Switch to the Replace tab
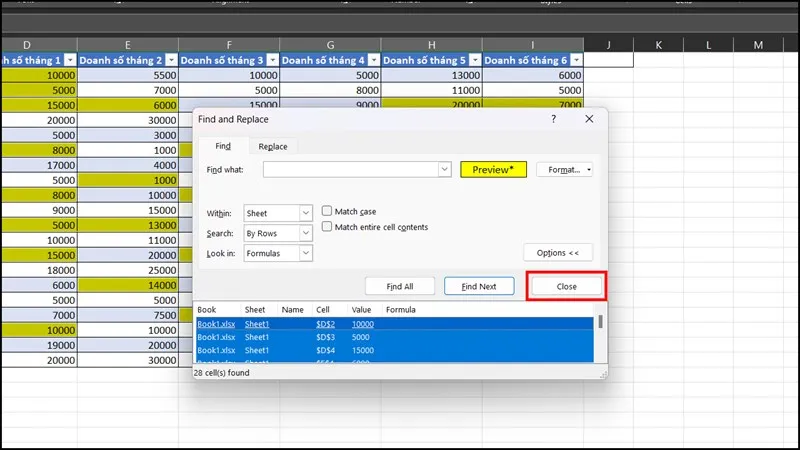Viewport: 800px width, 450px height. point(272,146)
